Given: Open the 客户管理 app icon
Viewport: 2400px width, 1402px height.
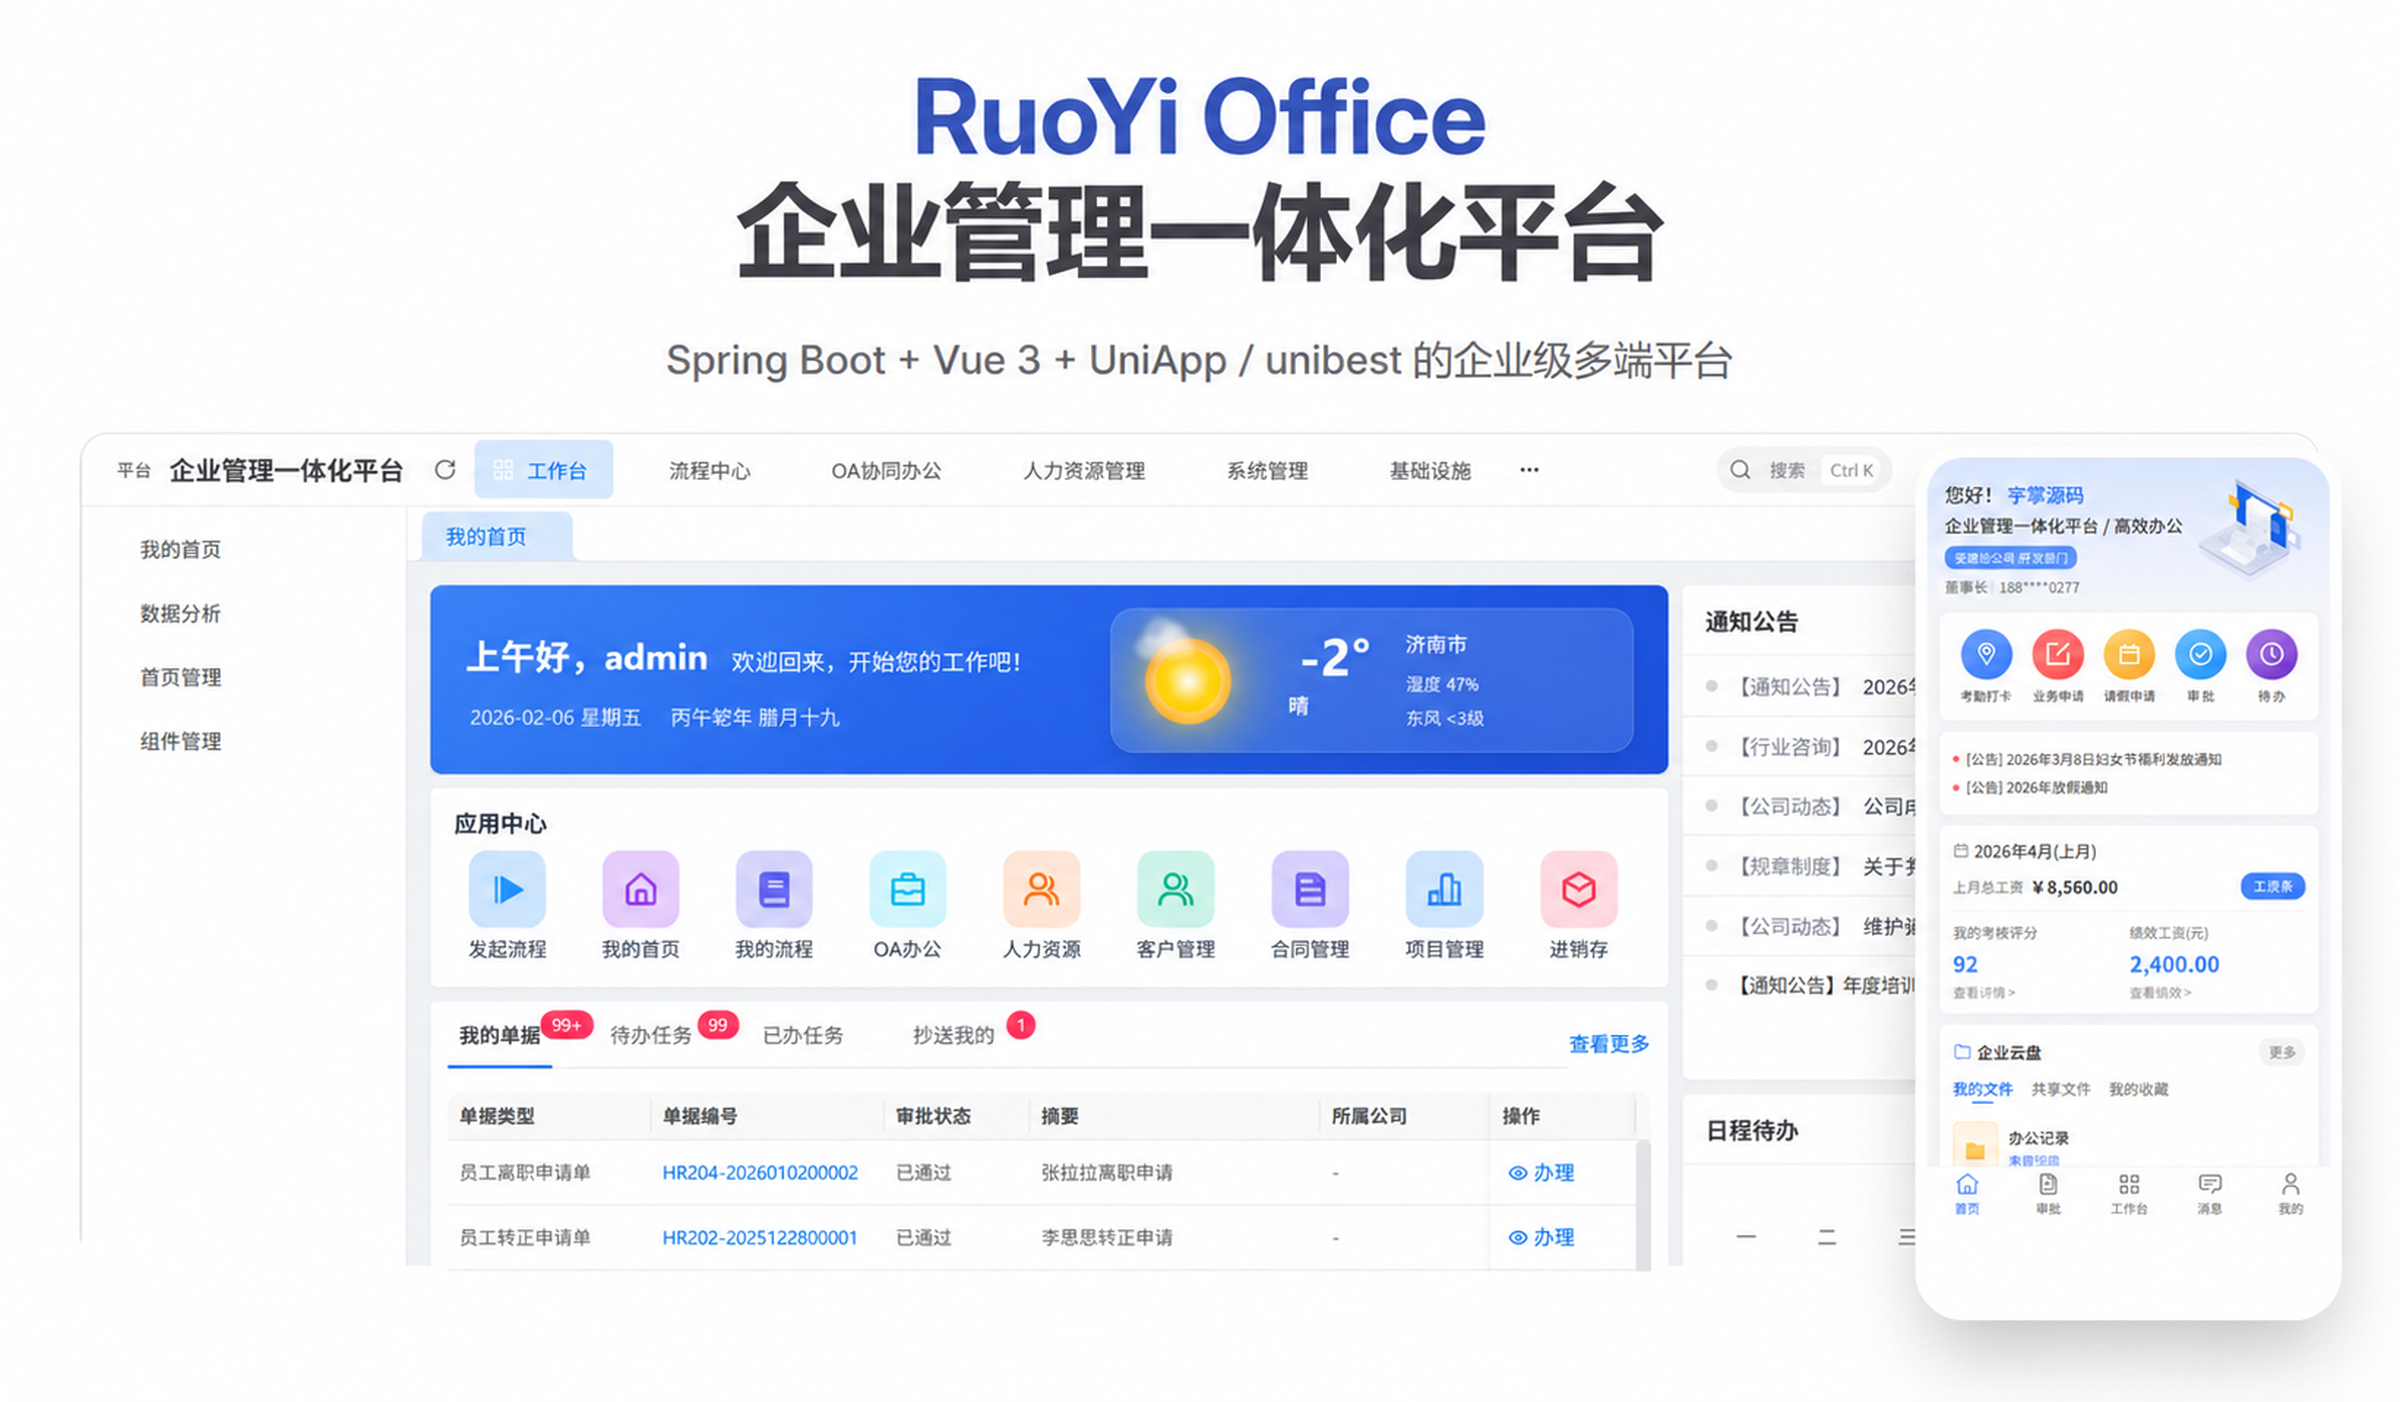Looking at the screenshot, I should (x=1175, y=889).
